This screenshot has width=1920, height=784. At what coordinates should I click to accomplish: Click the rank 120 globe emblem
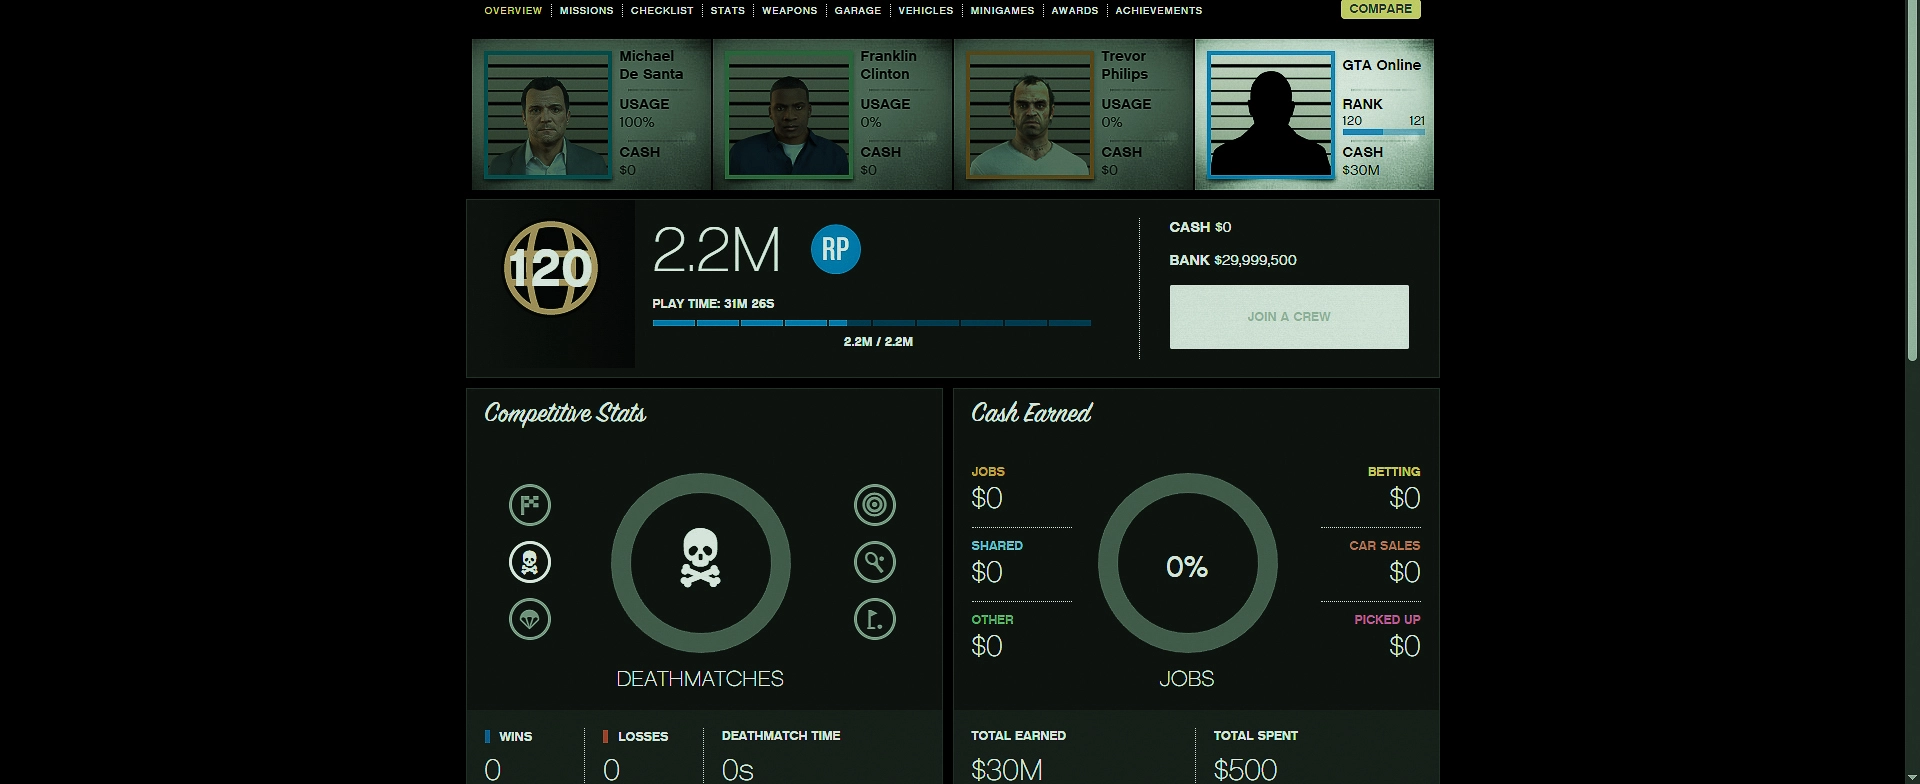[x=550, y=268]
